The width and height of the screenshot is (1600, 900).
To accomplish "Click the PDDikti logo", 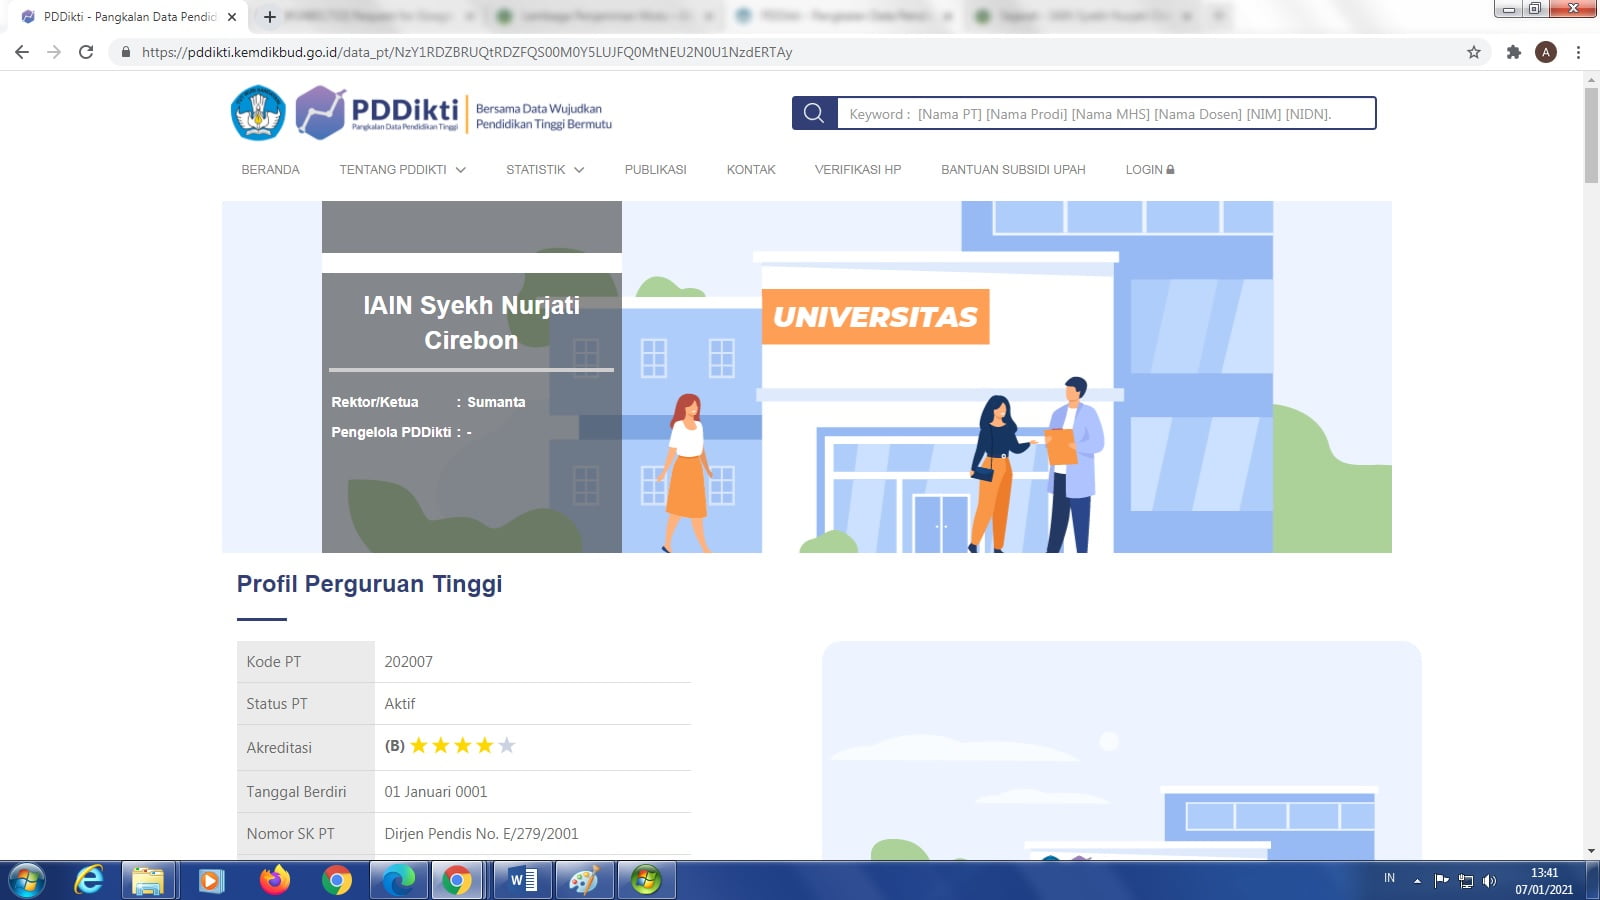I will coord(378,112).
